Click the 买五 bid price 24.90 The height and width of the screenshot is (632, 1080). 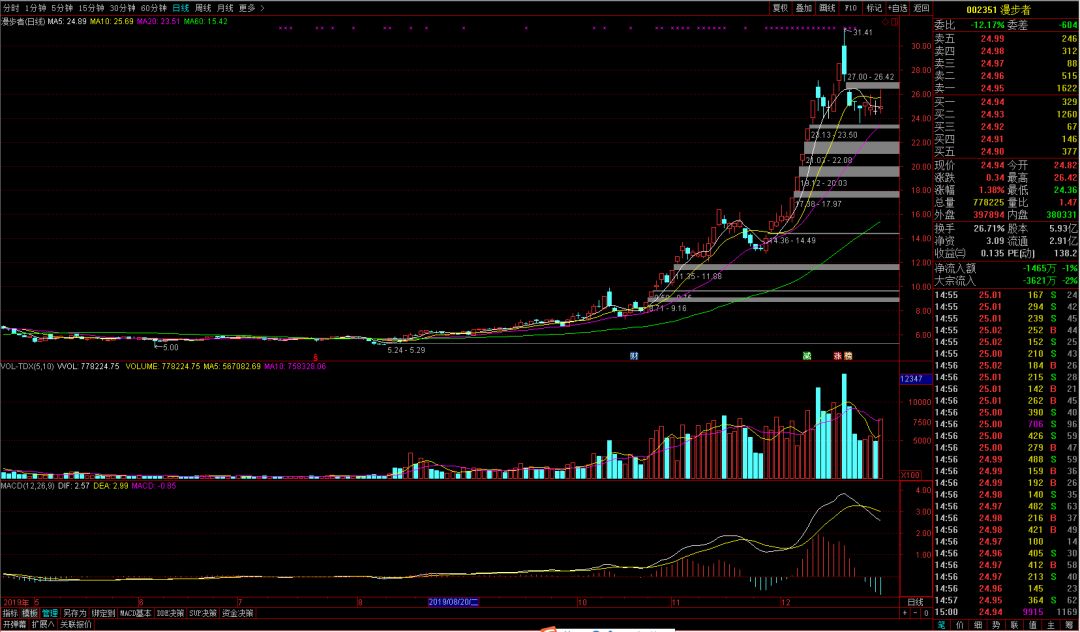993,151
